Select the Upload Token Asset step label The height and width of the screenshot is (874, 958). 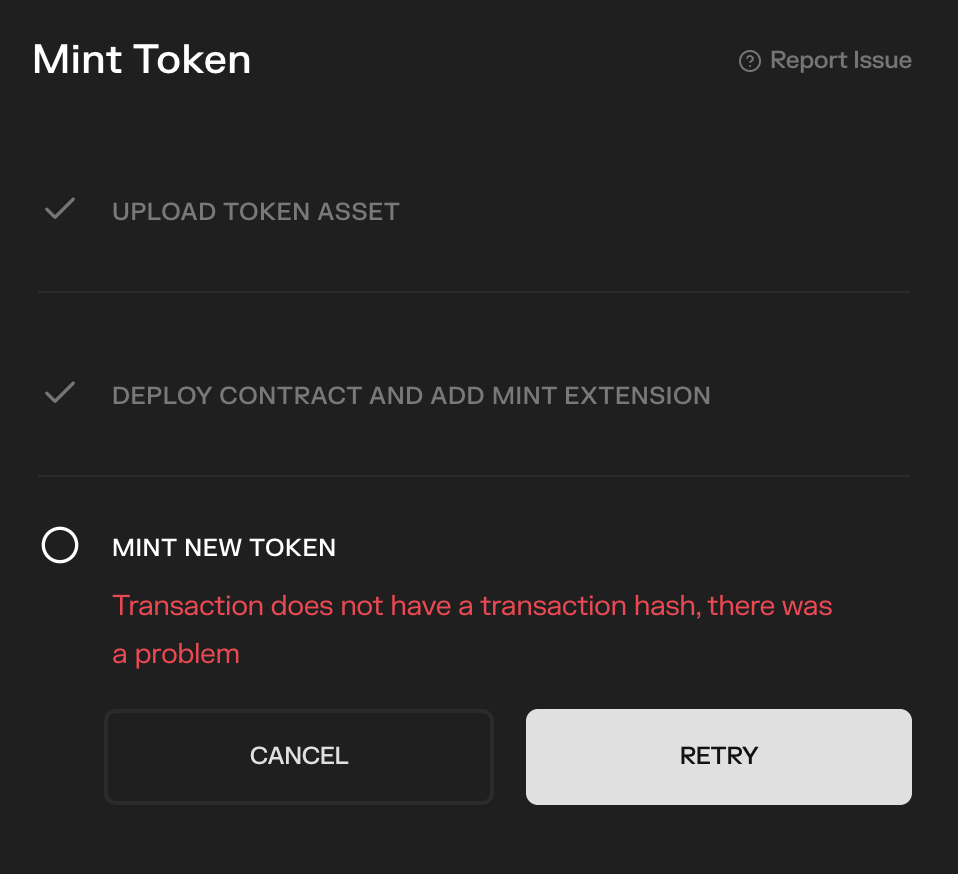tap(256, 212)
